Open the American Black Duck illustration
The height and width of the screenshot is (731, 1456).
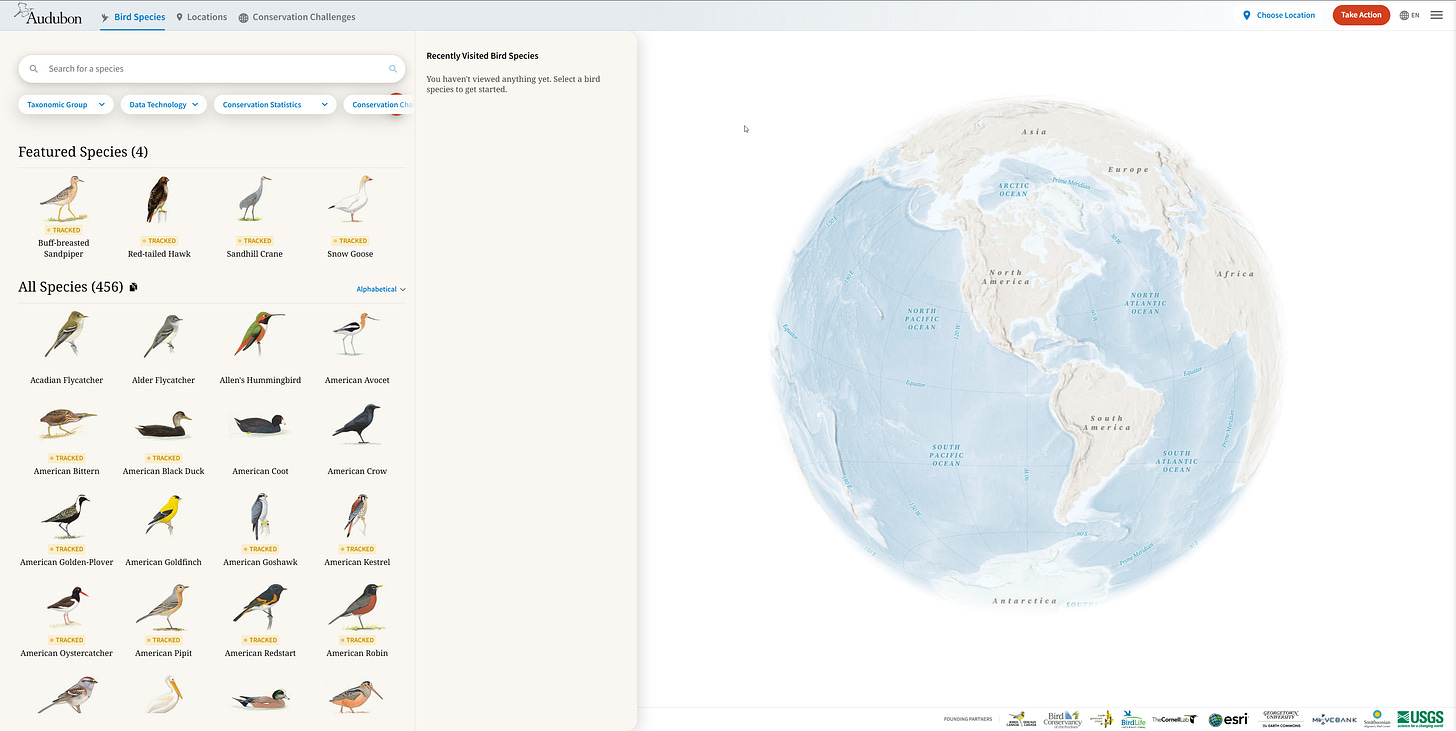pyautogui.click(x=163, y=425)
